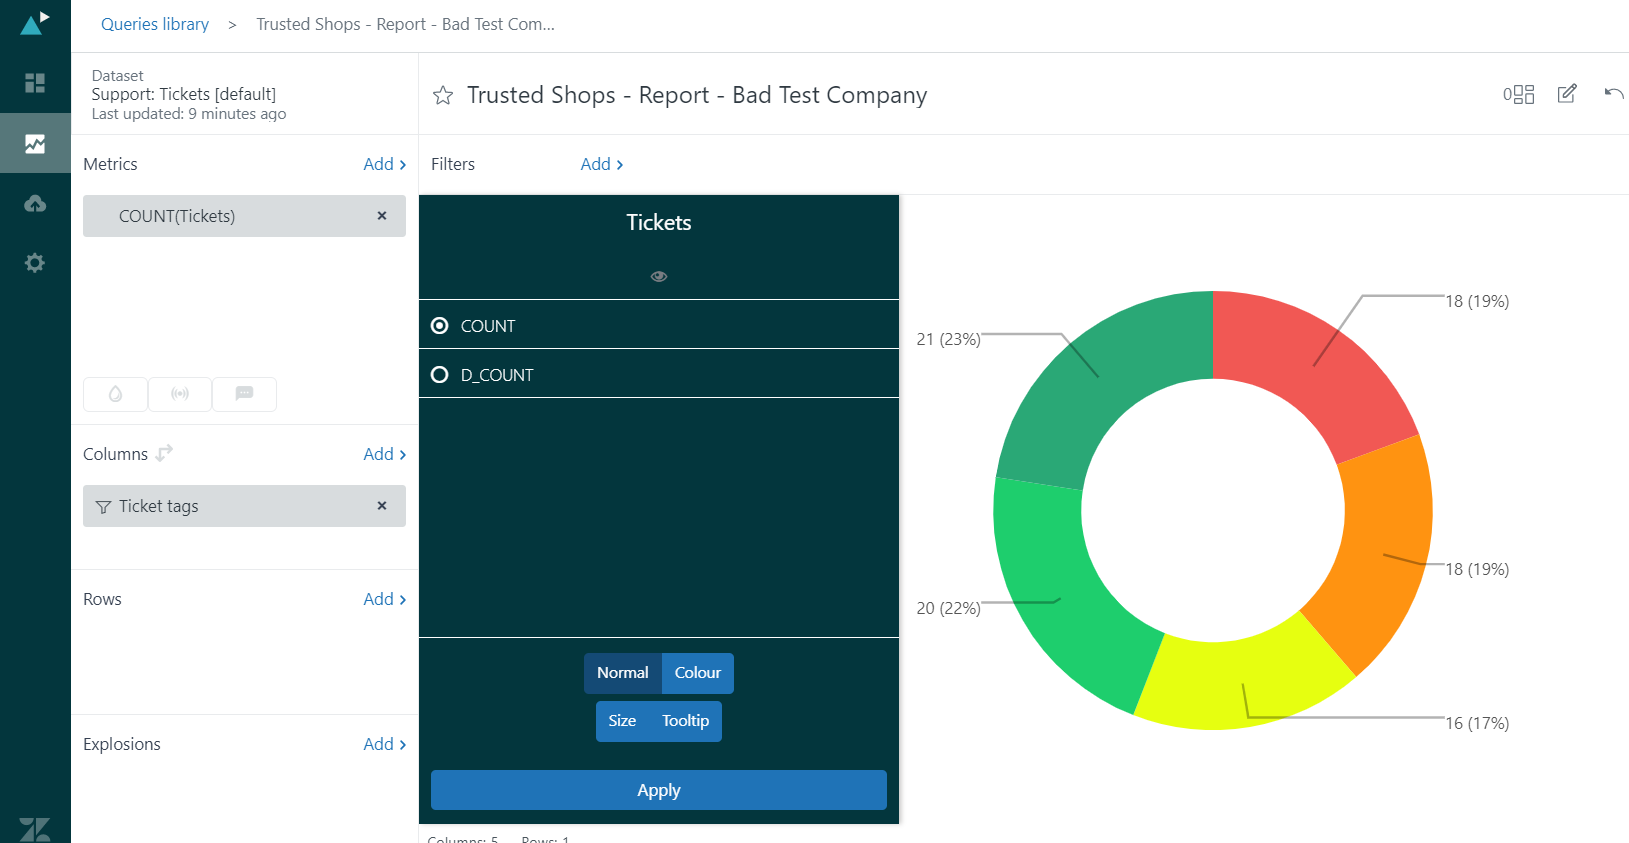The image size is (1629, 843).
Task: Add a new column via Add link
Action: 385,454
